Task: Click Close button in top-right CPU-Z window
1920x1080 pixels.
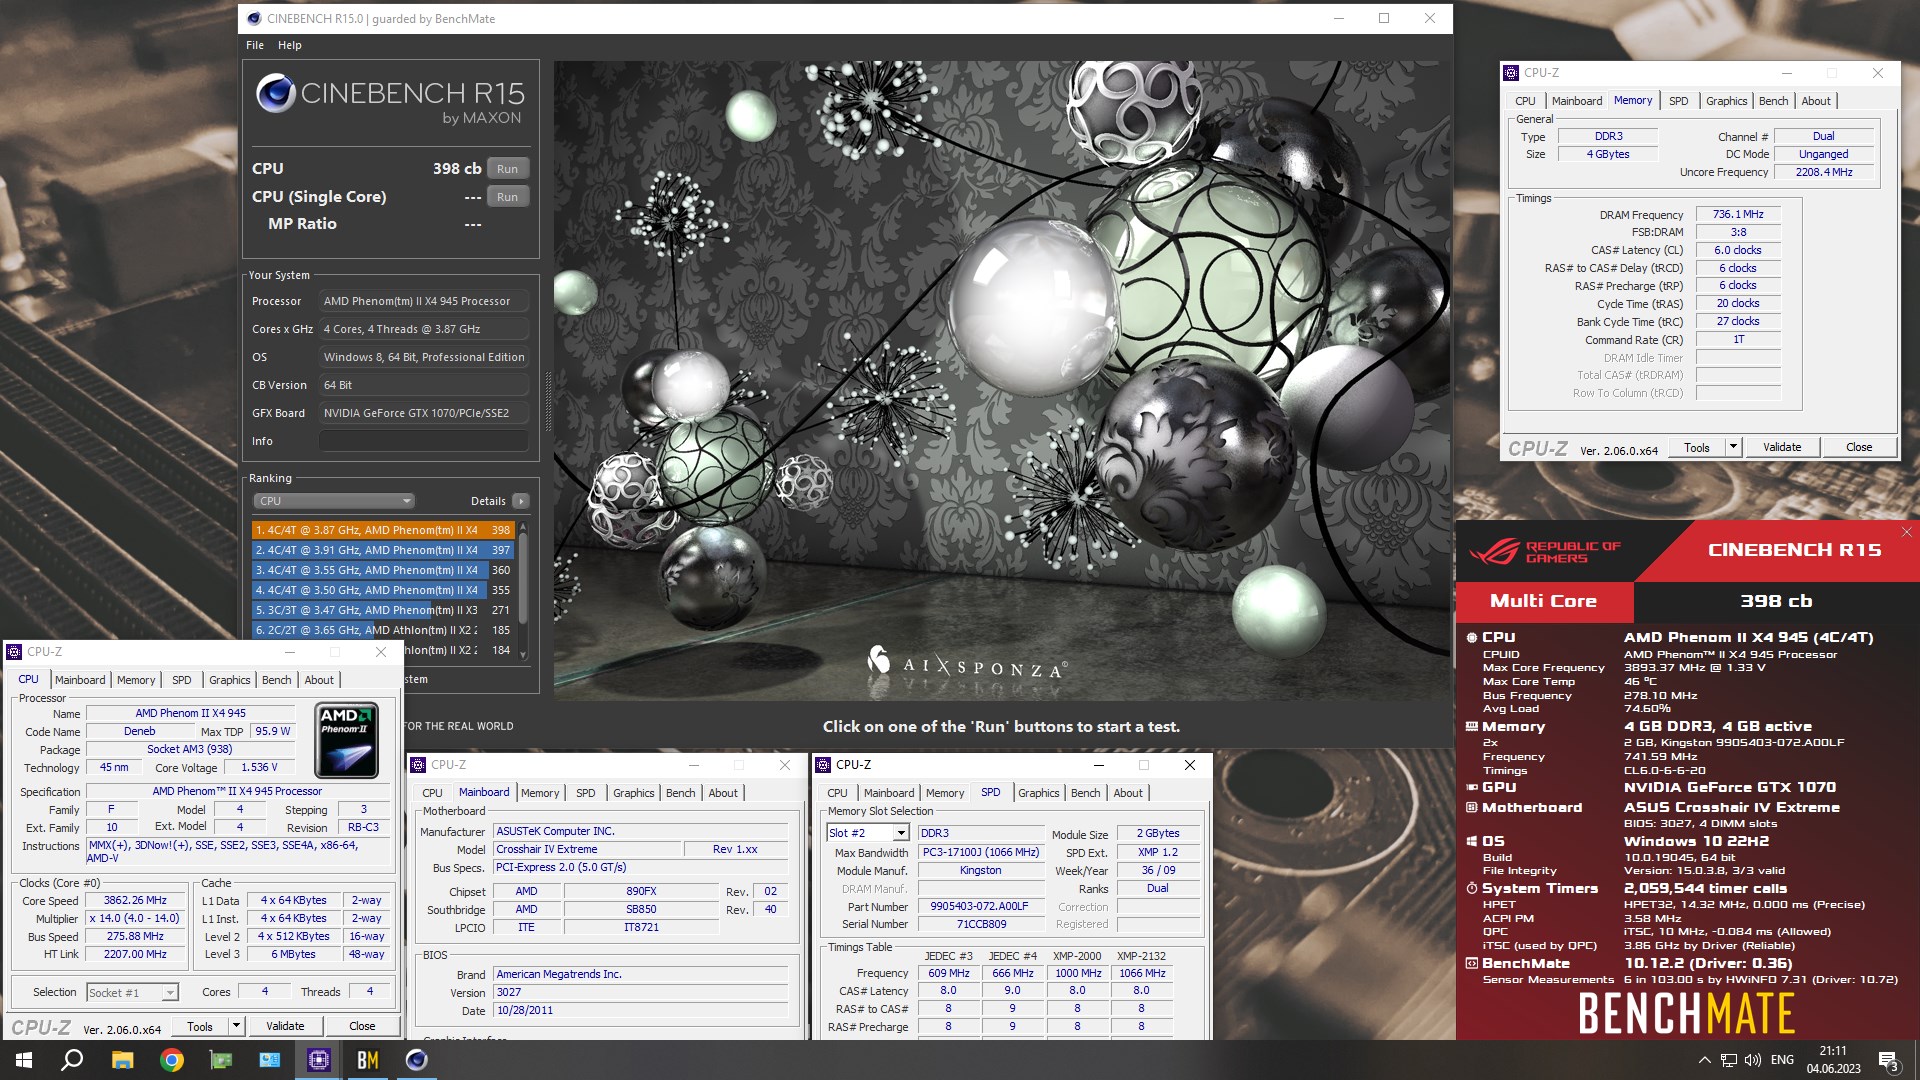Action: click(x=1859, y=447)
